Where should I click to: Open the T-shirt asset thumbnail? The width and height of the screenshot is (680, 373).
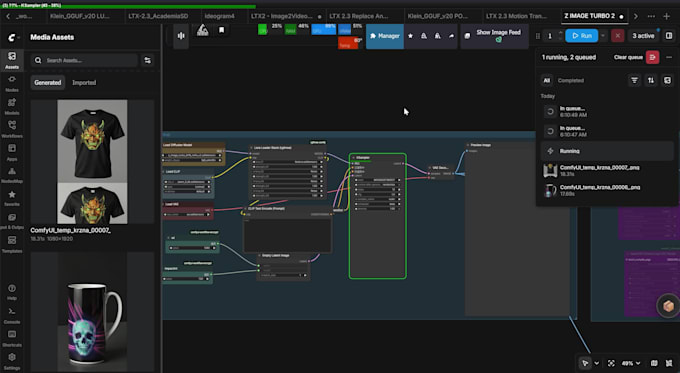(x=92, y=162)
